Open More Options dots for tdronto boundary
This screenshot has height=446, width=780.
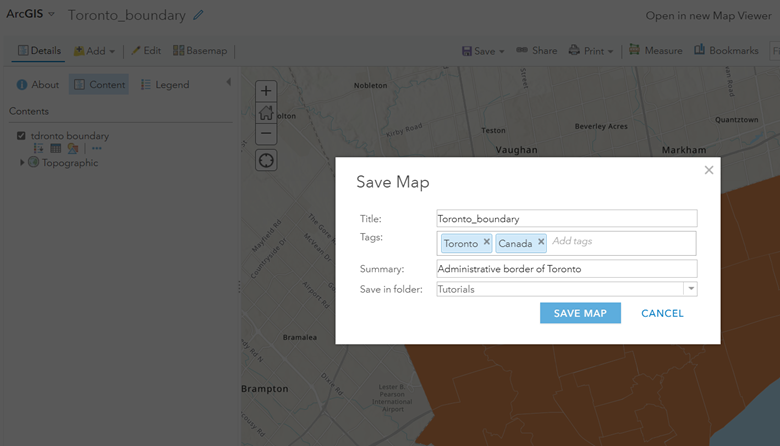pyautogui.click(x=97, y=148)
